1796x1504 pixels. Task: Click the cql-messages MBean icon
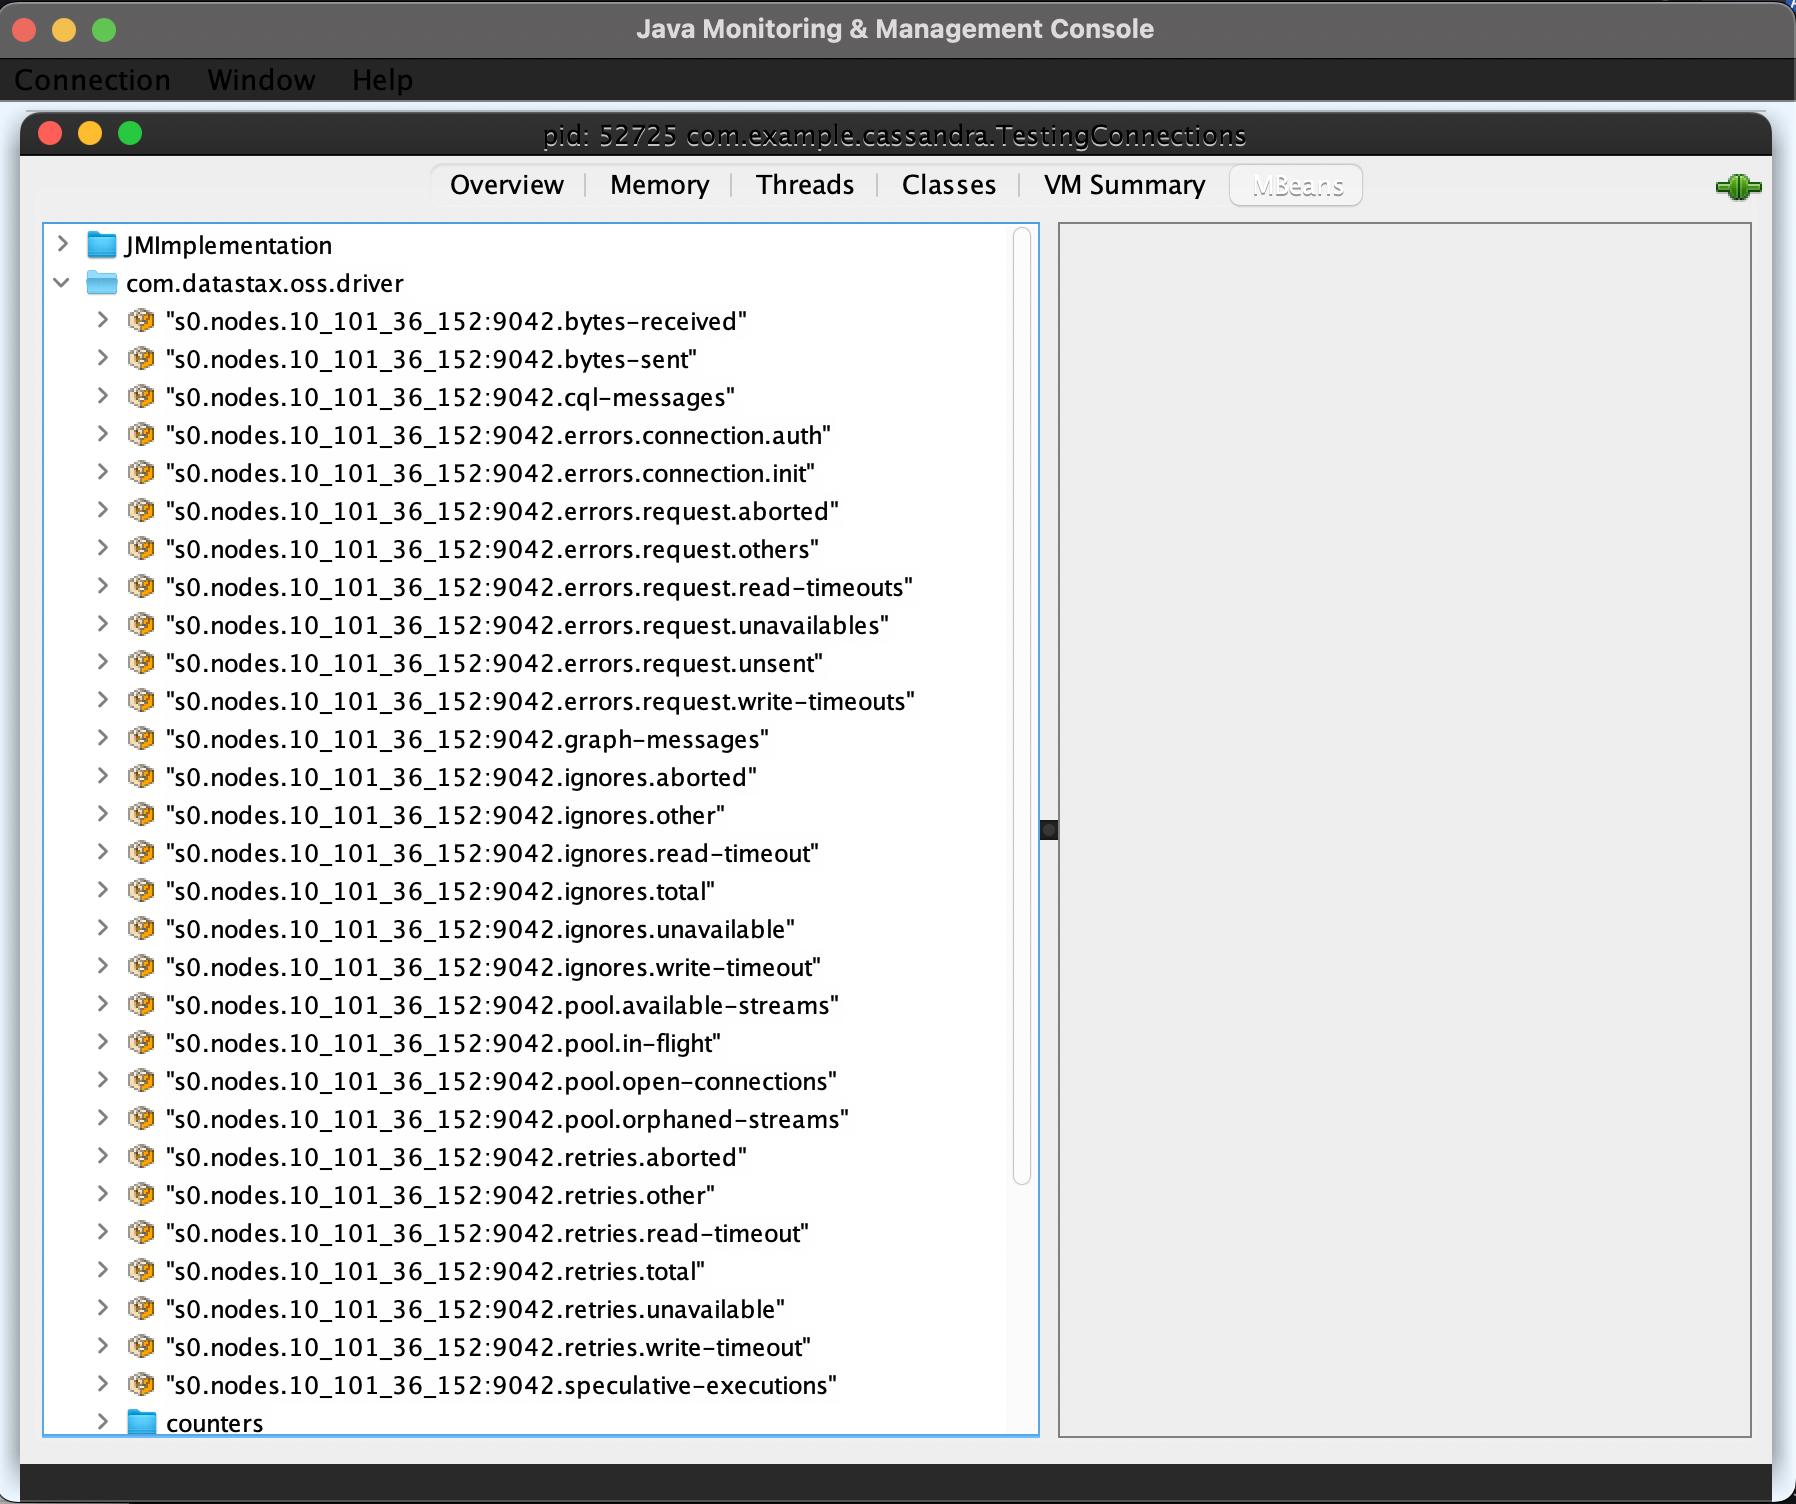(142, 397)
